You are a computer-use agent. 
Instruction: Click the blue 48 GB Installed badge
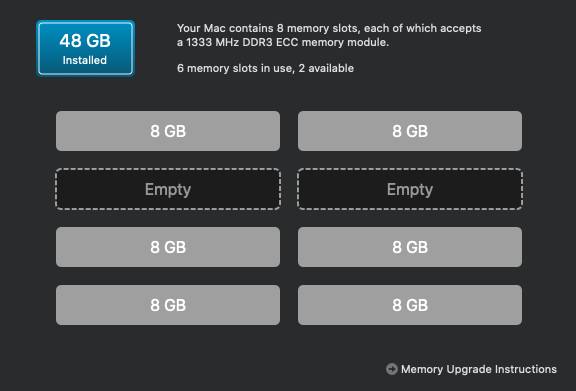[x=86, y=49]
